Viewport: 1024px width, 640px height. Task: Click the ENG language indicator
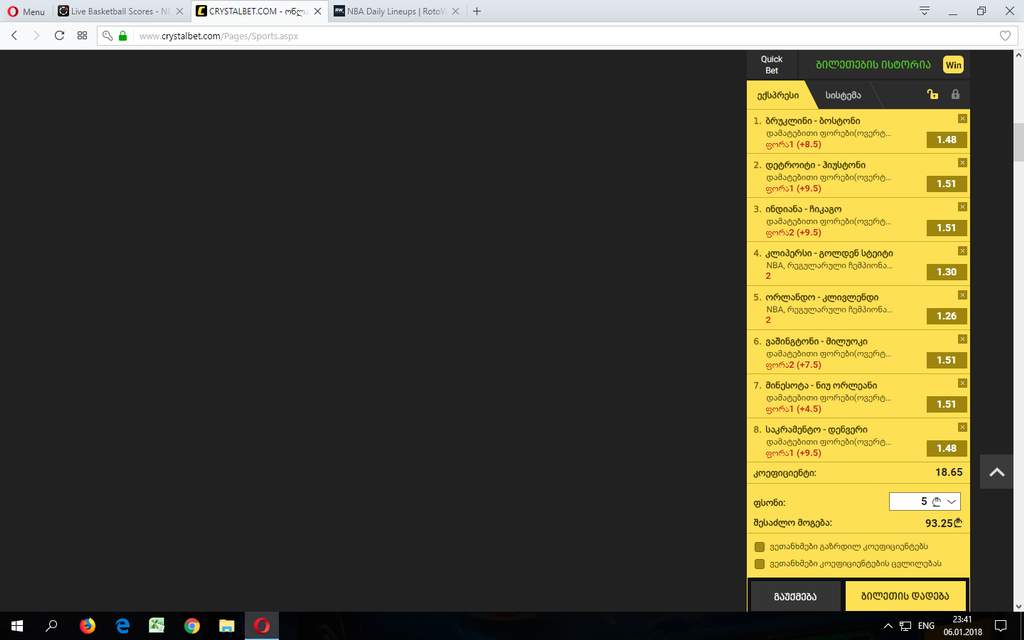point(926,626)
